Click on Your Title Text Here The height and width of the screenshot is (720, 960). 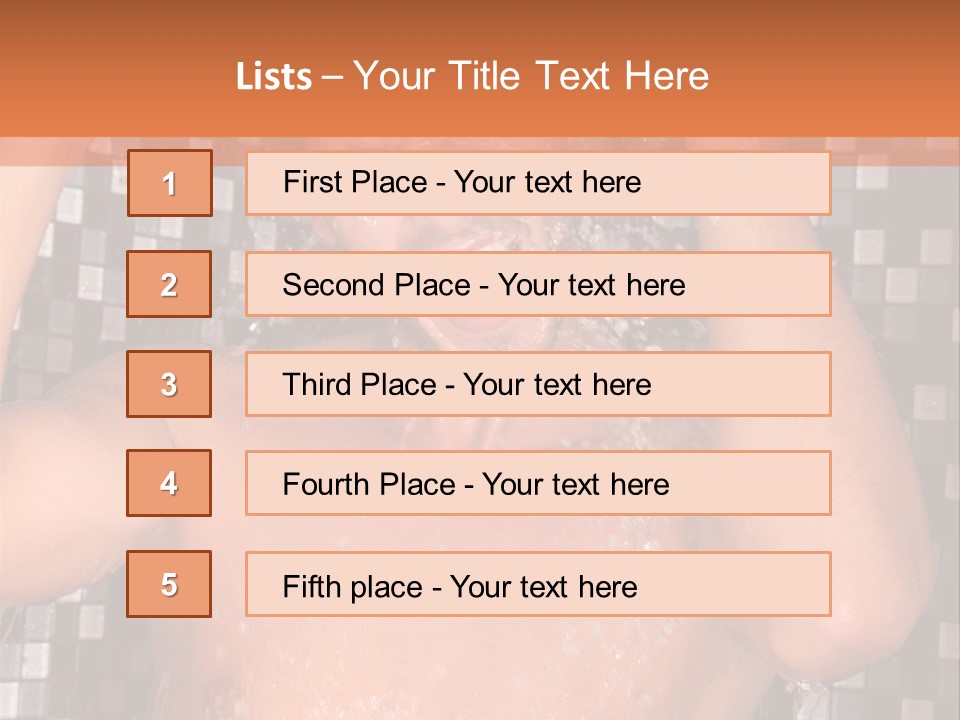click(x=531, y=76)
